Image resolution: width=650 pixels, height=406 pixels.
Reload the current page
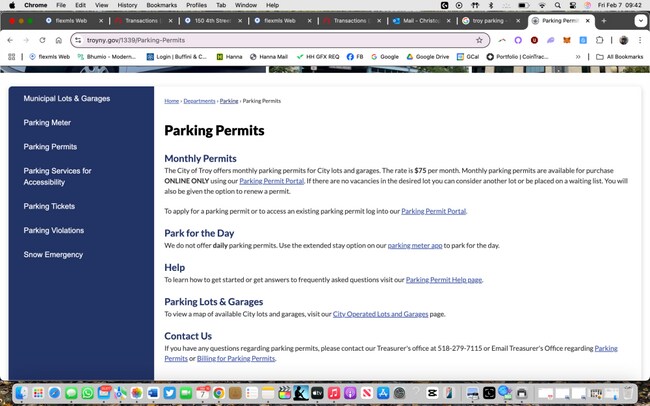42,40
